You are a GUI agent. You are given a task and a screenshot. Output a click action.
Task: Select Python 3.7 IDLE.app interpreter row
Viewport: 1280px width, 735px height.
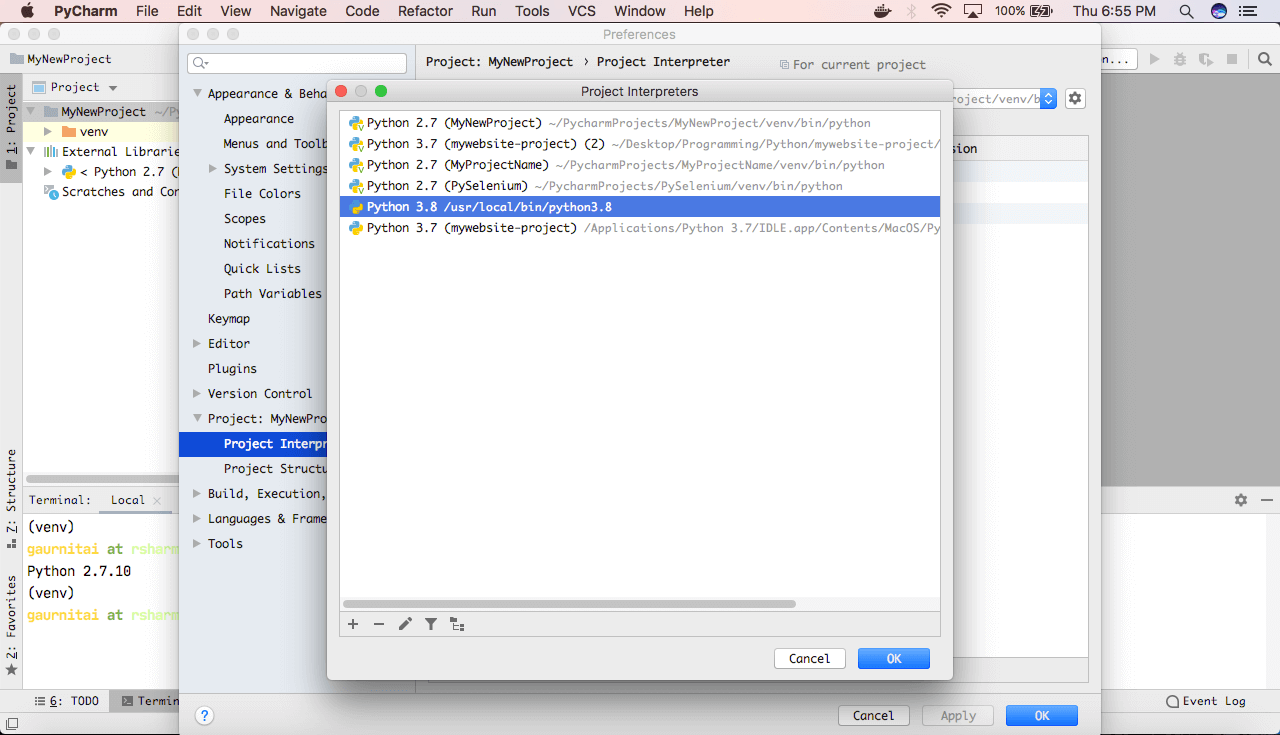640,228
